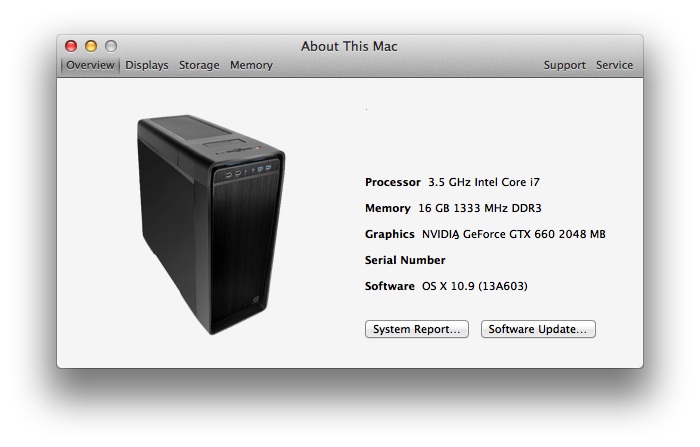Screen dimensions: 700x447
Task: Open the Memory tab
Action: pyautogui.click(x=251, y=65)
